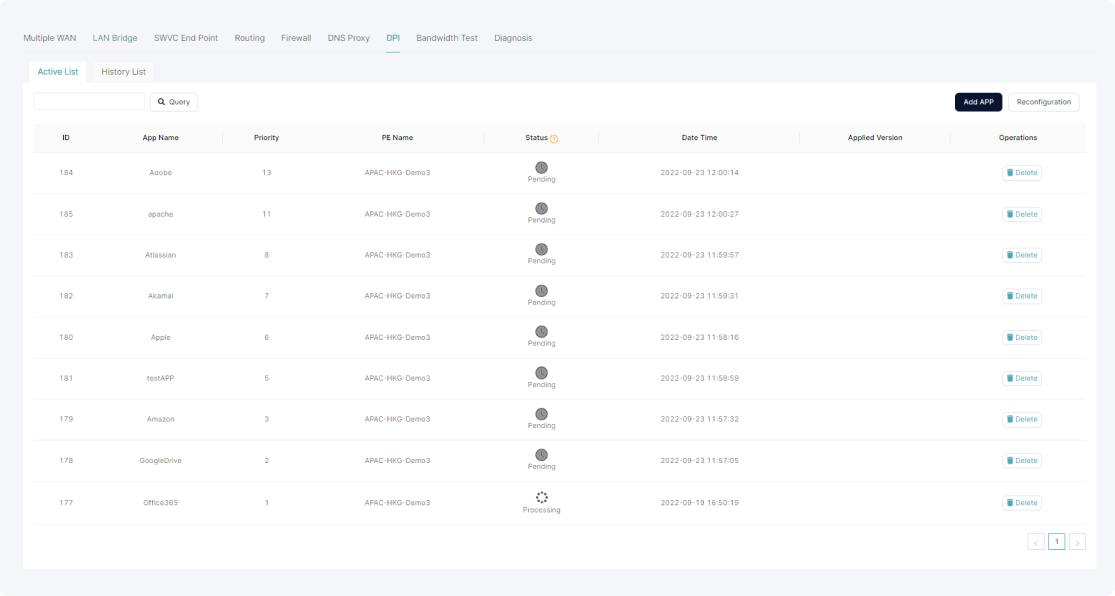The height and width of the screenshot is (596, 1115).
Task: Delete the Office365 app entry
Action: pyautogui.click(x=1022, y=502)
